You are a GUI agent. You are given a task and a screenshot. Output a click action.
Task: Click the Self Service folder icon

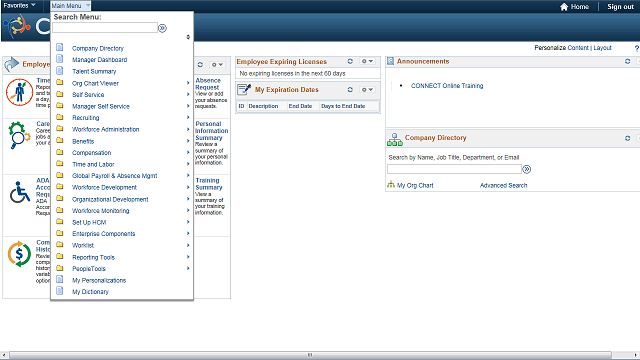click(60, 94)
